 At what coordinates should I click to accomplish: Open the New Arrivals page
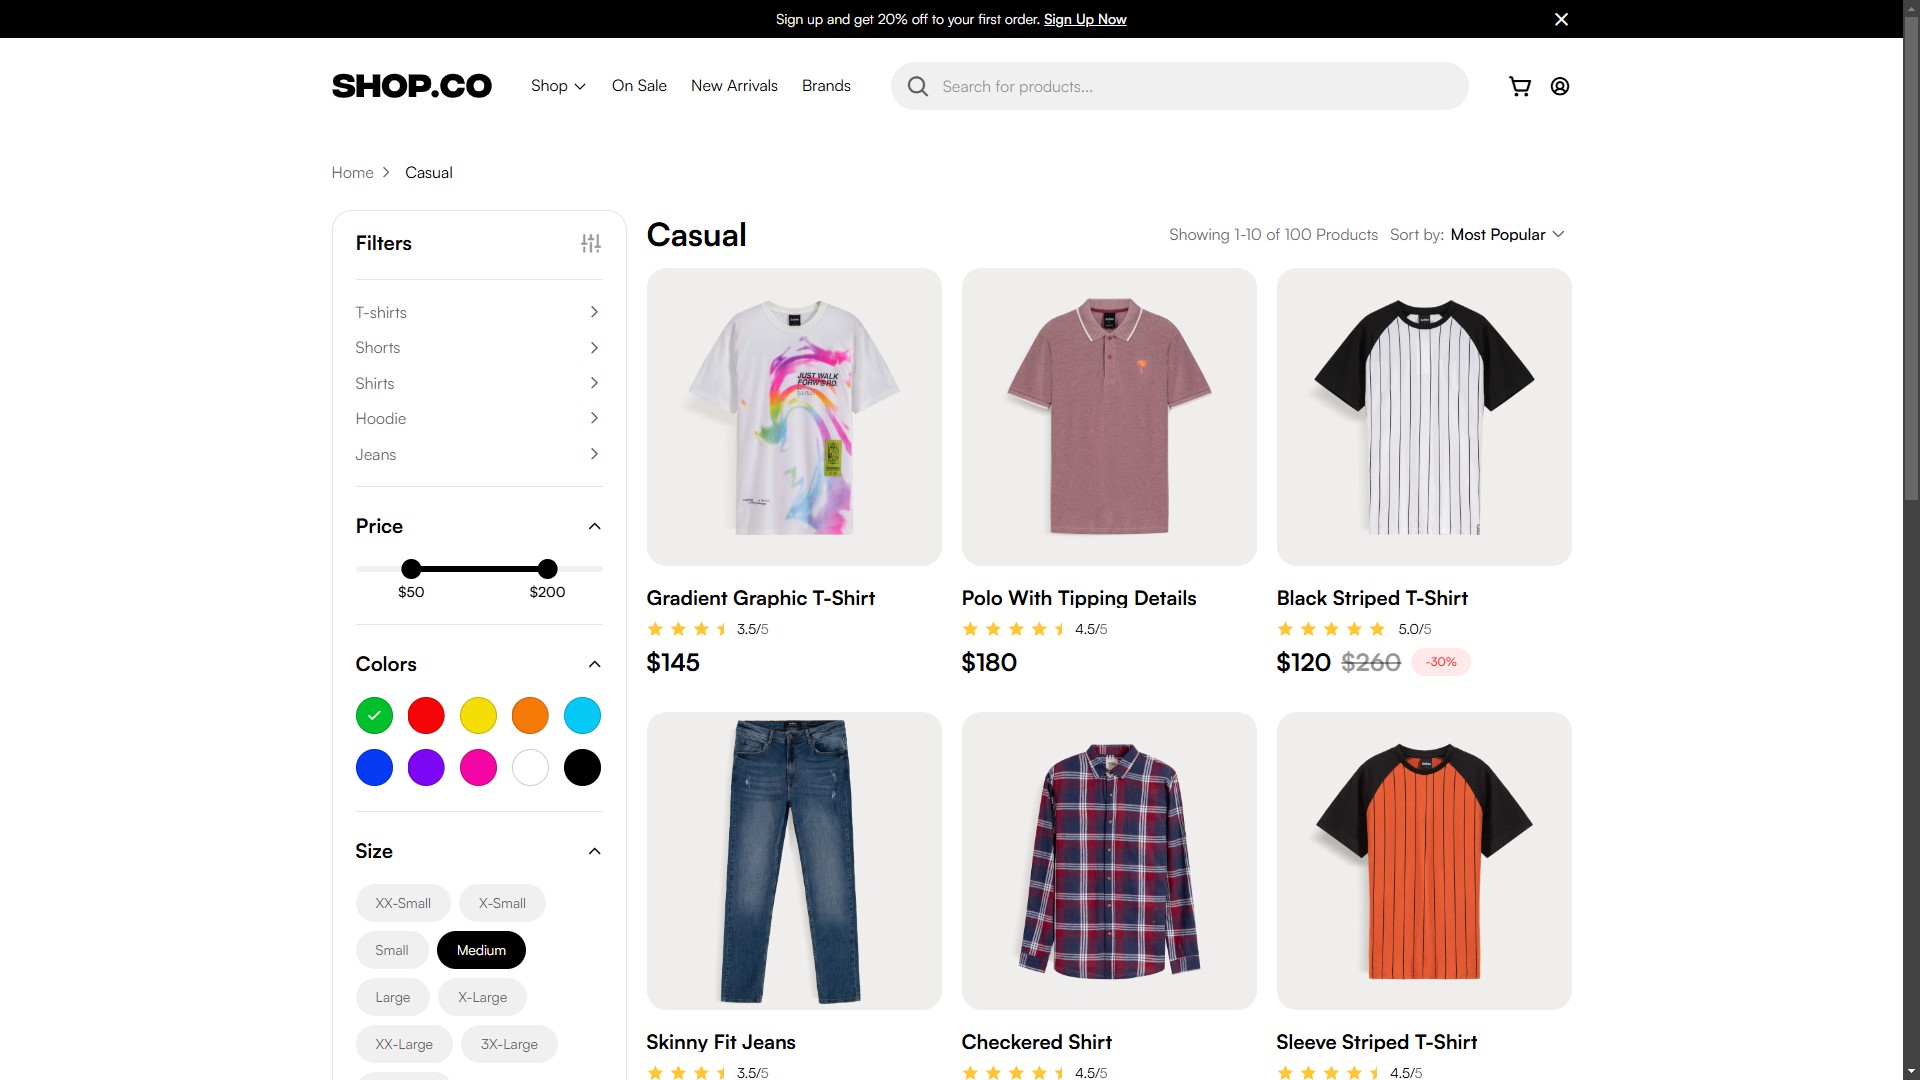[x=734, y=86]
